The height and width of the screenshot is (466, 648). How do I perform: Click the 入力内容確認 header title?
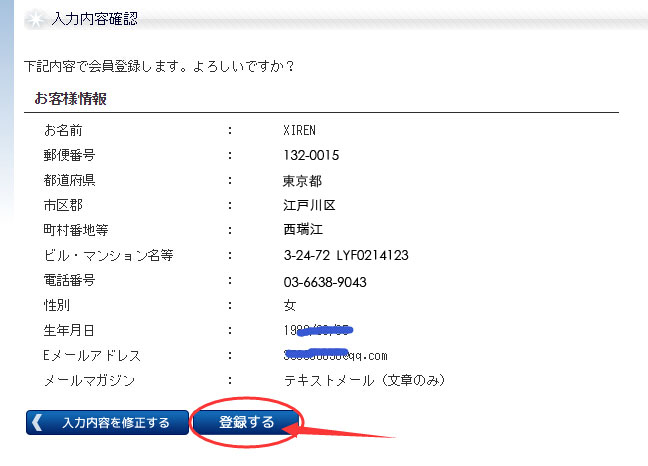tap(95, 19)
